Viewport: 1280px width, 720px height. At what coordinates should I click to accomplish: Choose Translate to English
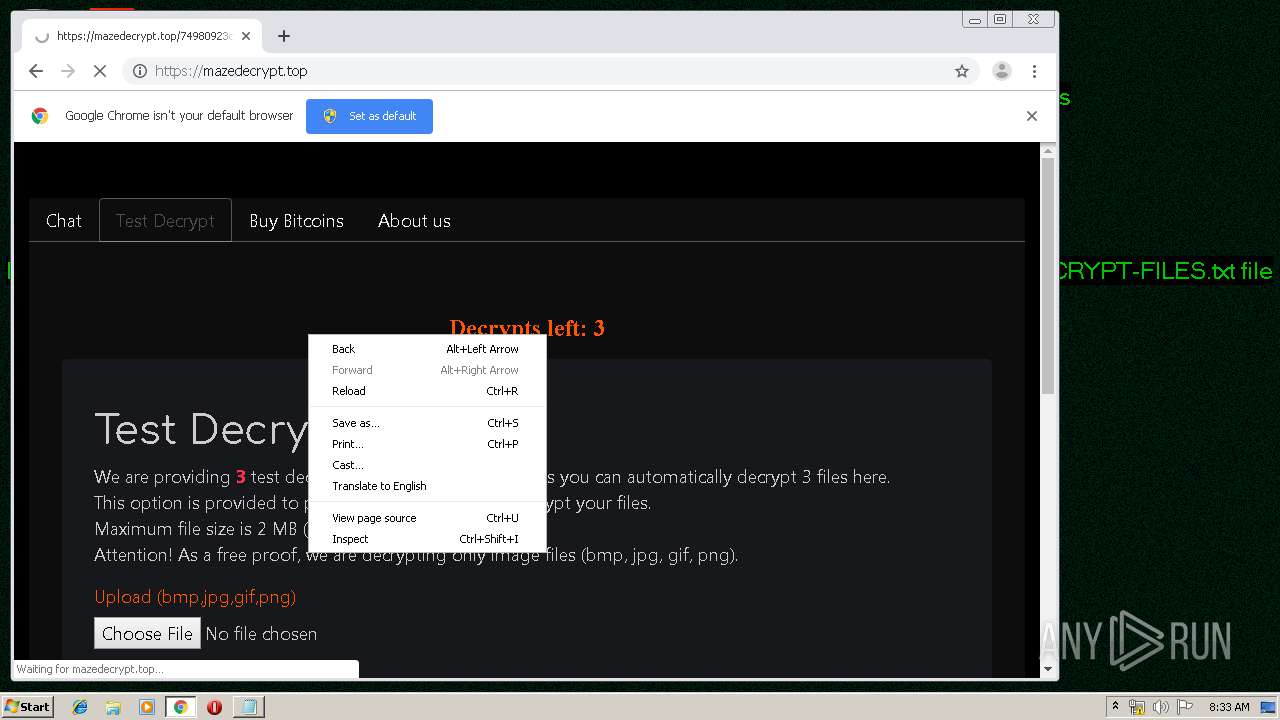[x=427, y=486]
